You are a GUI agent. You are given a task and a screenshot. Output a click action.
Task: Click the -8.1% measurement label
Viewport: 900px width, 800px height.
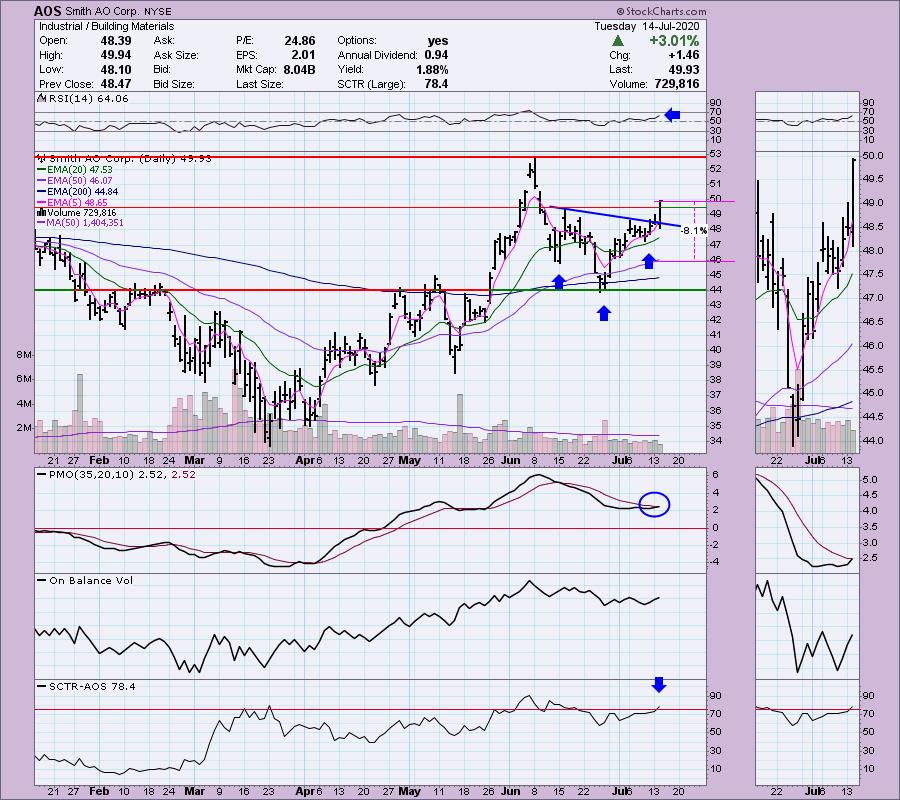click(693, 231)
